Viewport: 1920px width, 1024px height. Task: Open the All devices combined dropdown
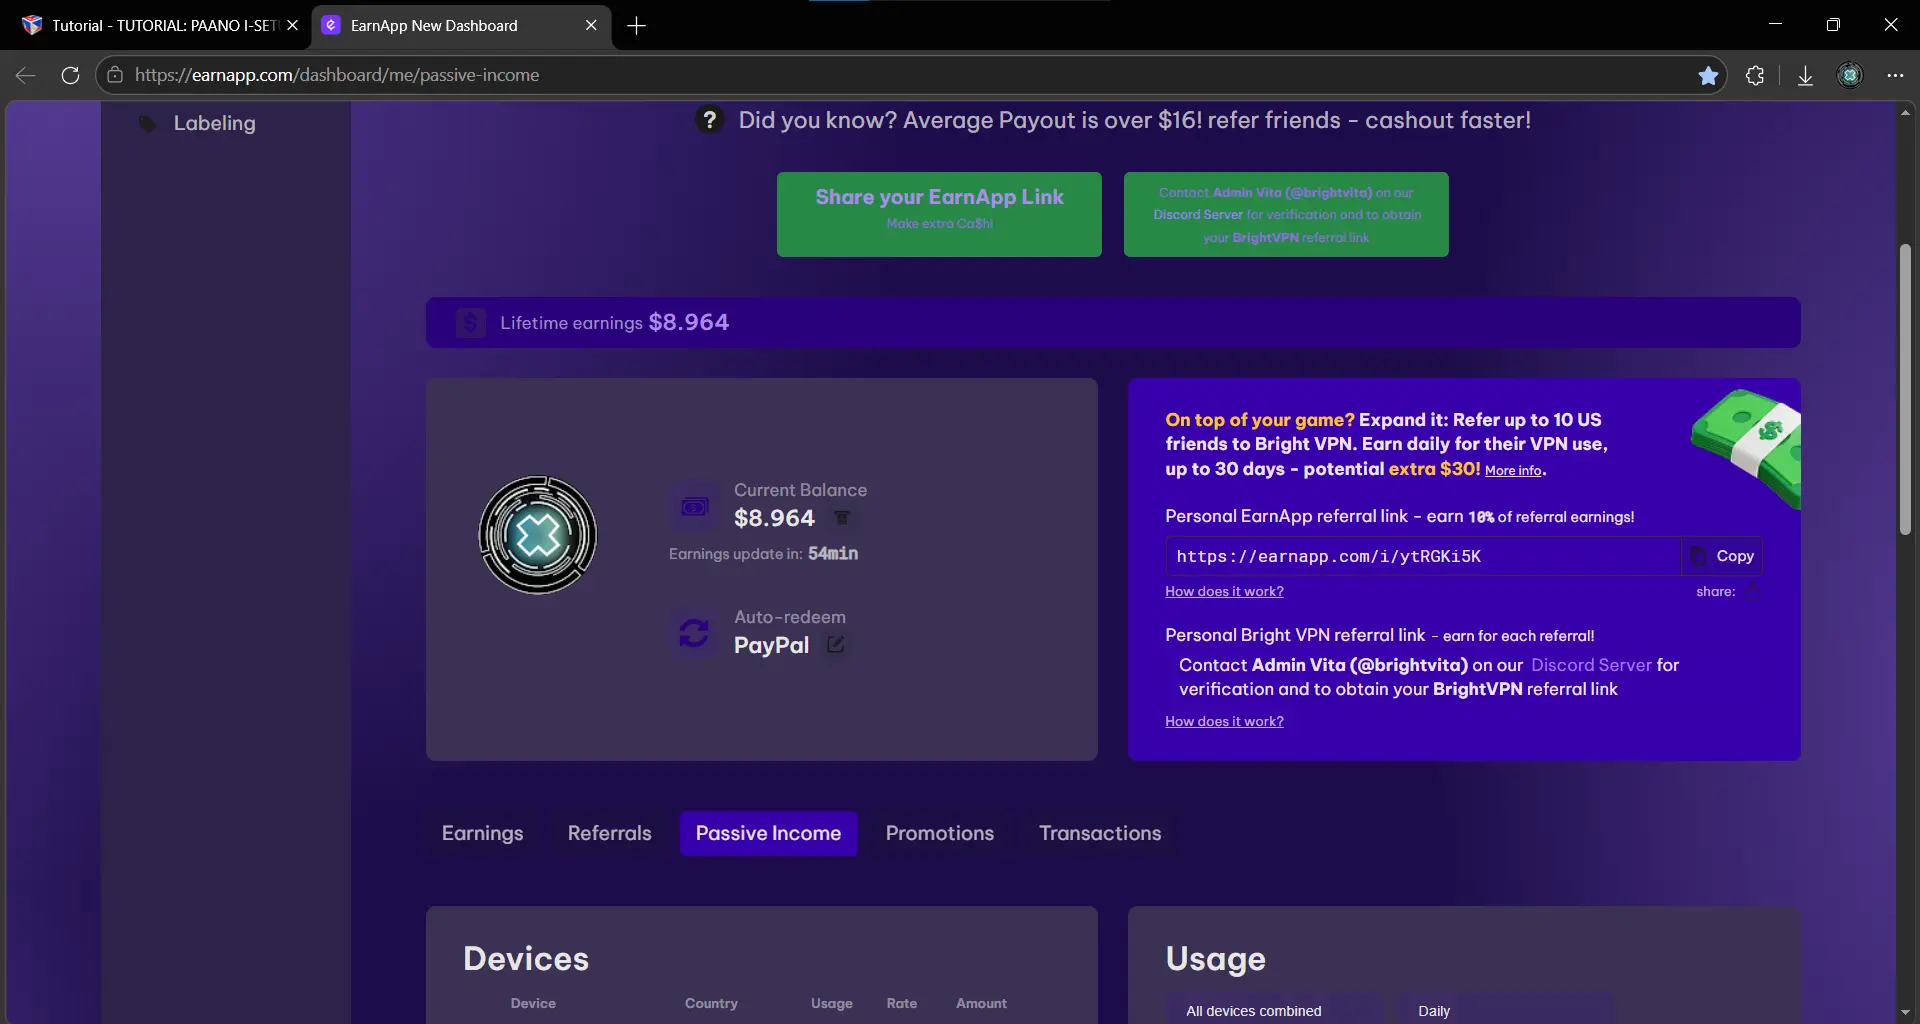point(1274,1010)
